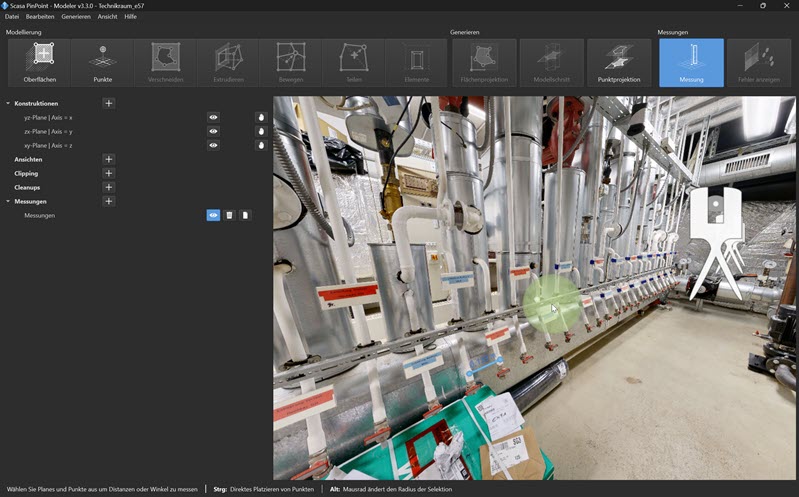Select the xy-Plane tree item
Viewport: 799px width, 497px height.
tap(48, 145)
